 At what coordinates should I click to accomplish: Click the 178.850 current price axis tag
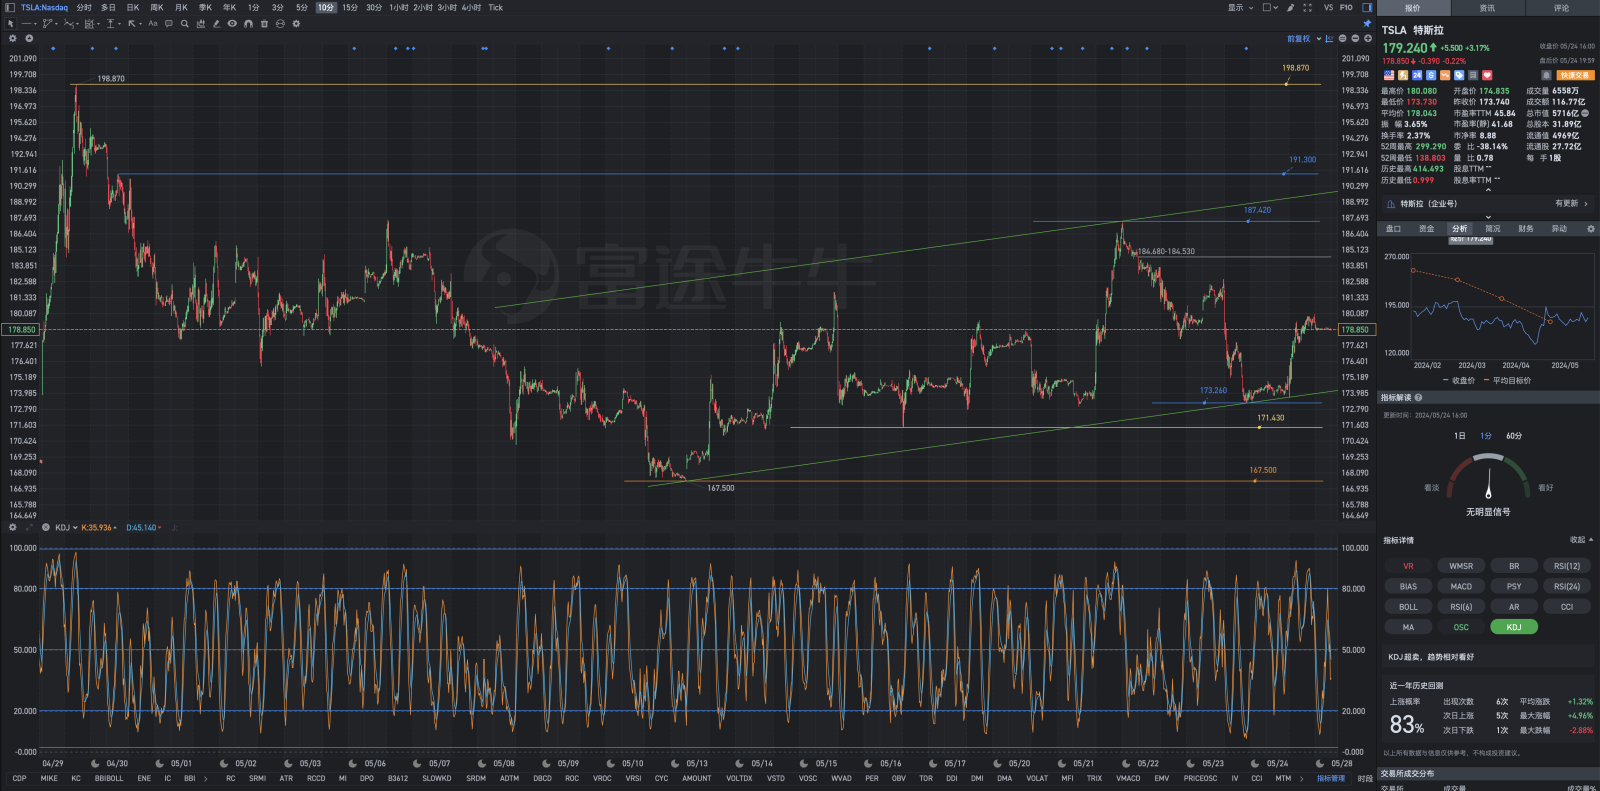1356,329
